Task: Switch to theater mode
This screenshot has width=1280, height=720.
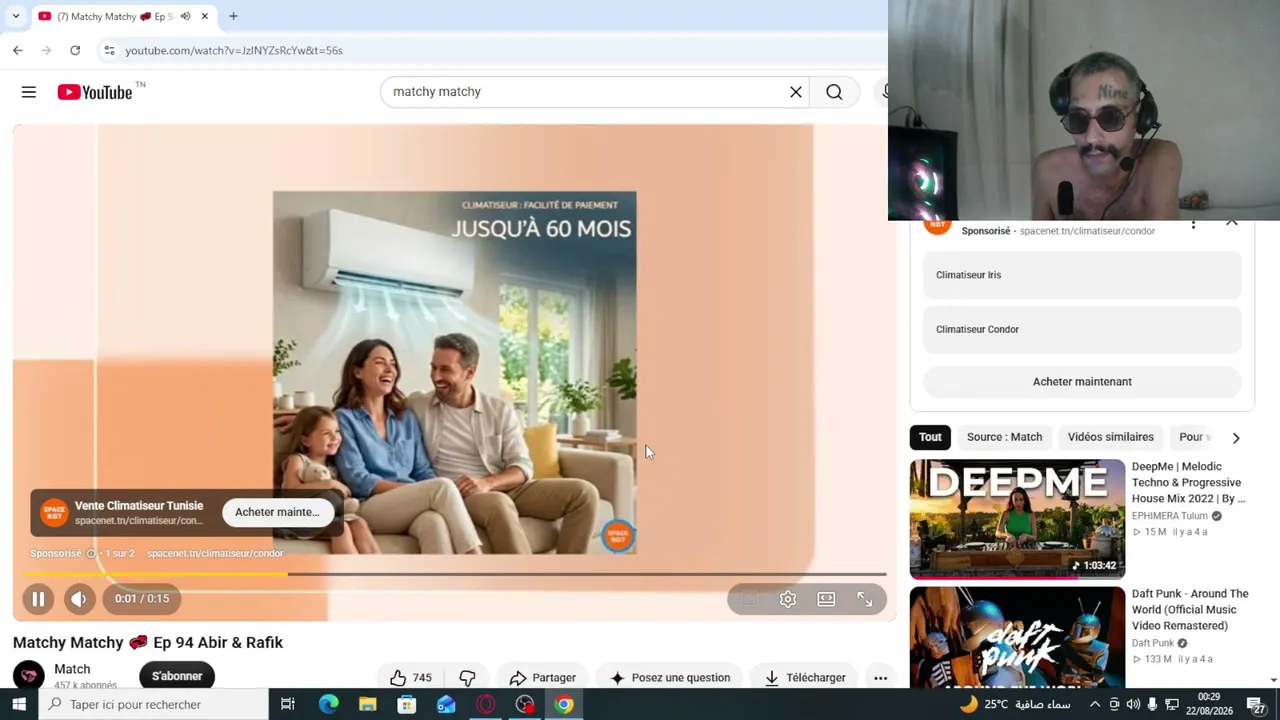Action: pos(826,599)
